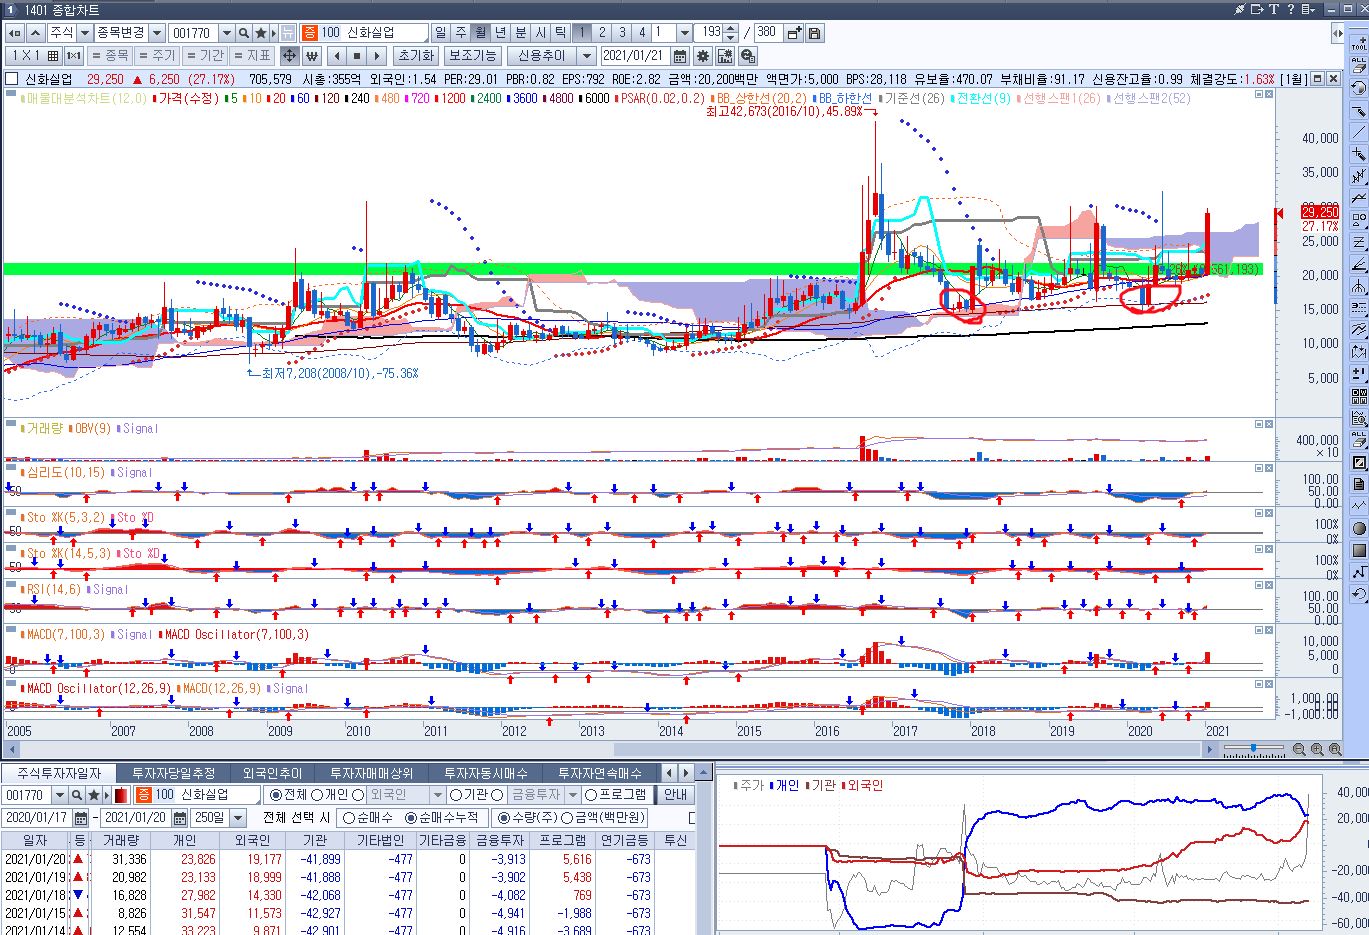Screen dimensions: 1369x935
Task: Click the stock search magnifier in top toolbar
Action: click(244, 33)
